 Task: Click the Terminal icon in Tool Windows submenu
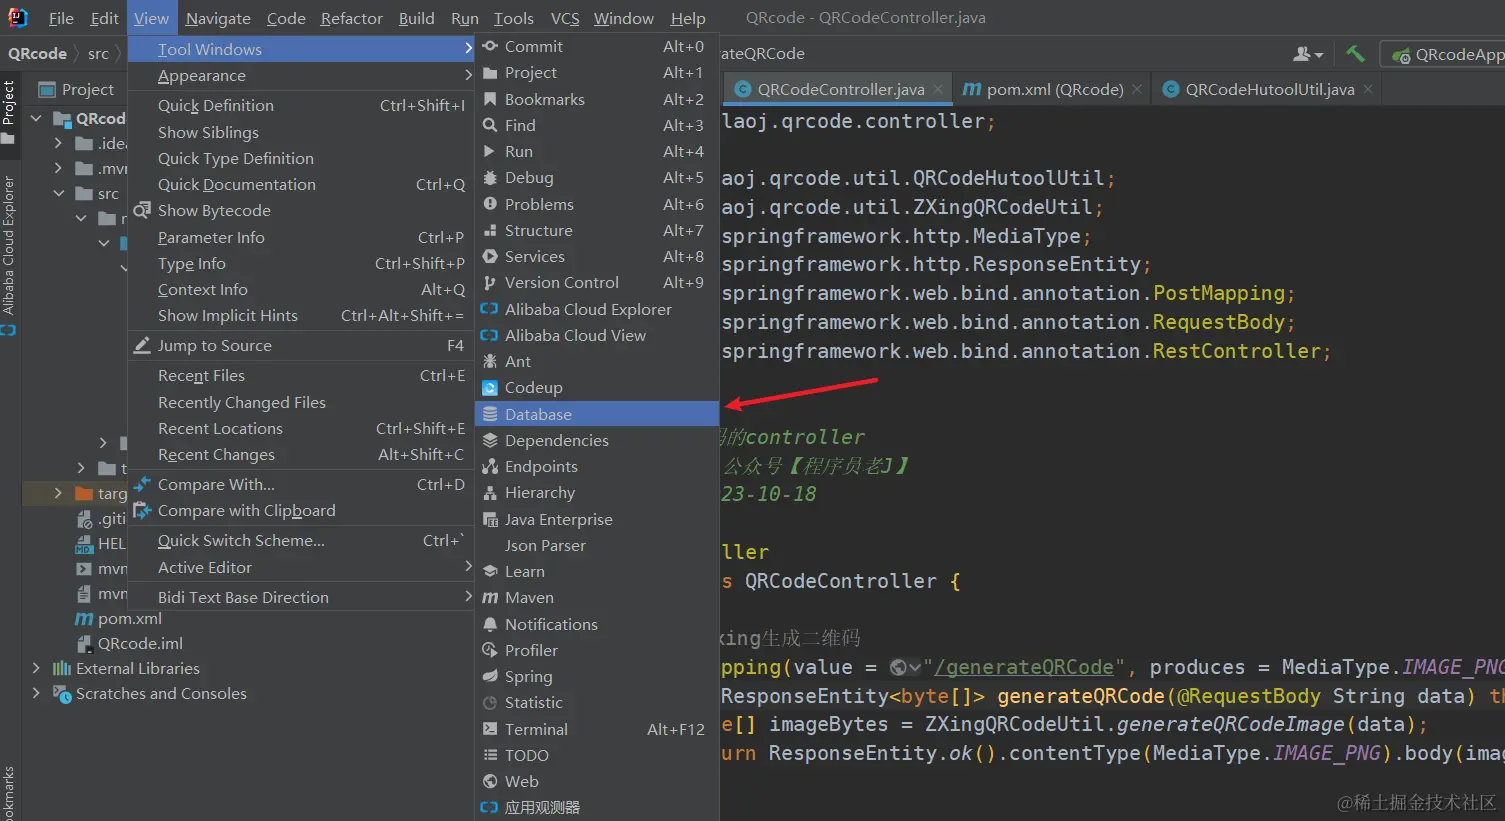490,729
